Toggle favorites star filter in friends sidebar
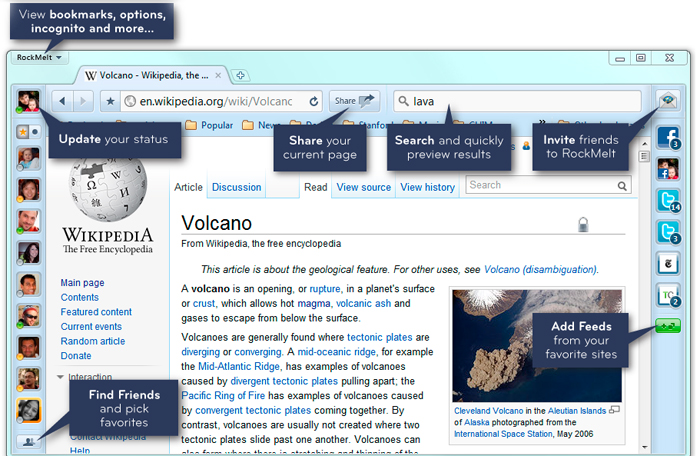 click(21, 131)
